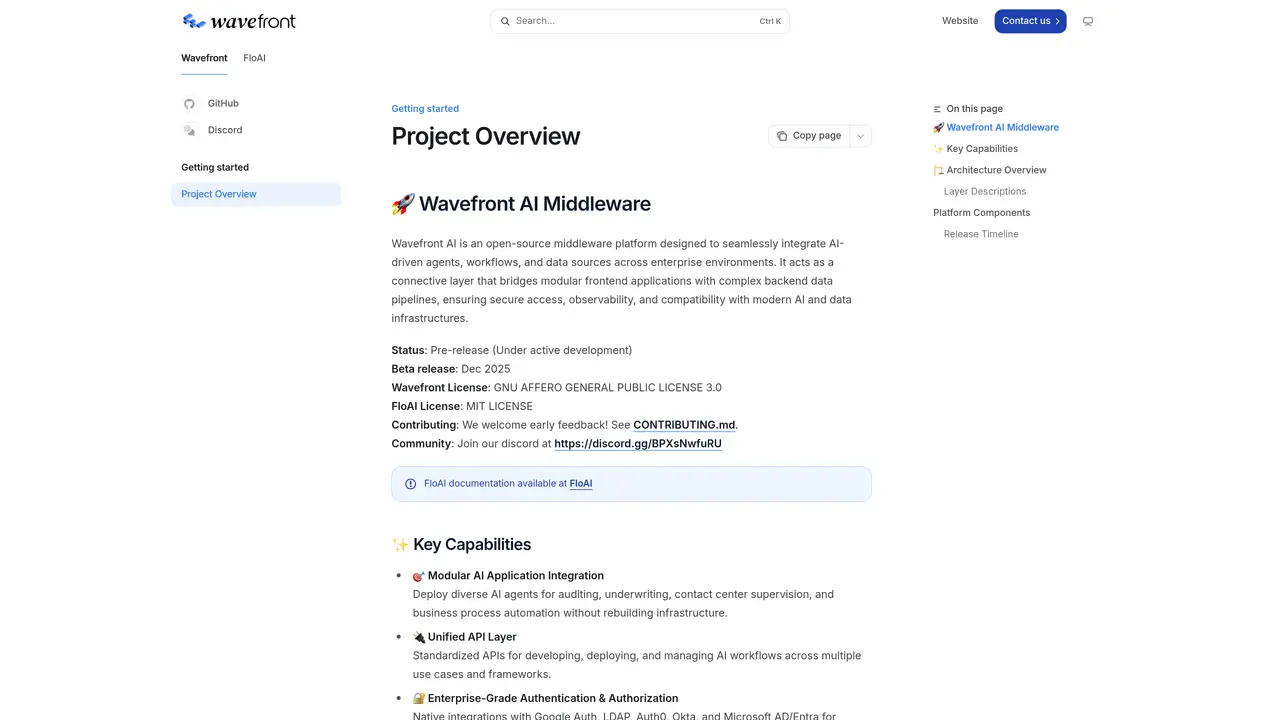This screenshot has height=720, width=1280.
Task: Jump to Release Timeline in outline
Action: click(x=981, y=234)
